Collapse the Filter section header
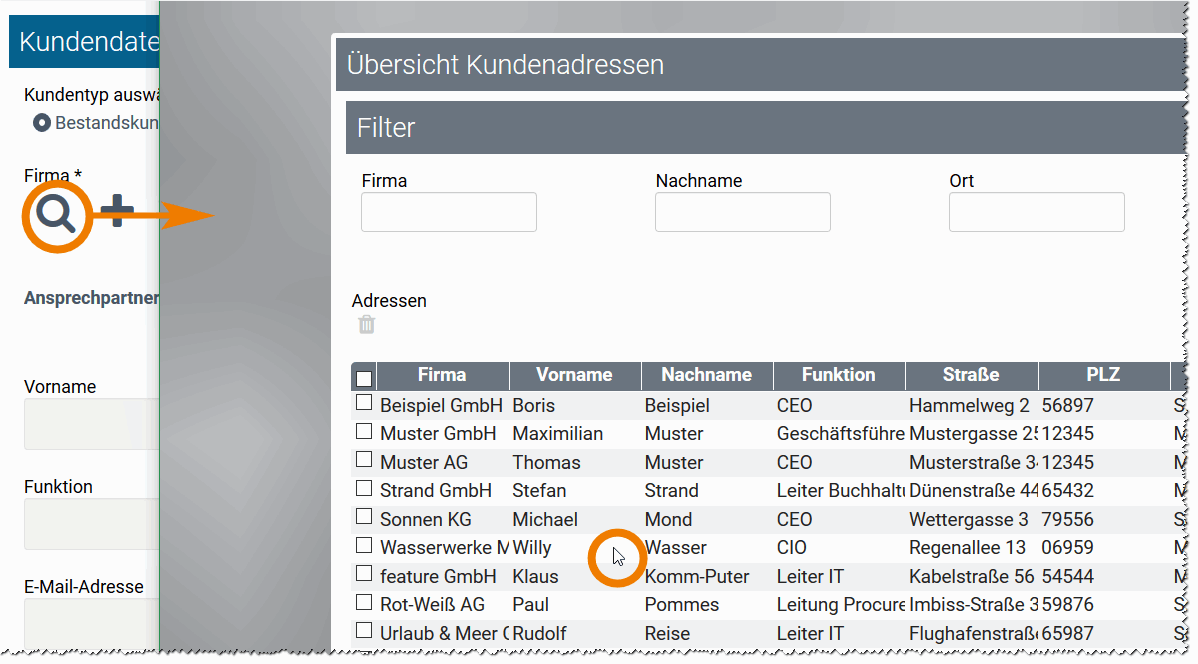 click(x=388, y=127)
